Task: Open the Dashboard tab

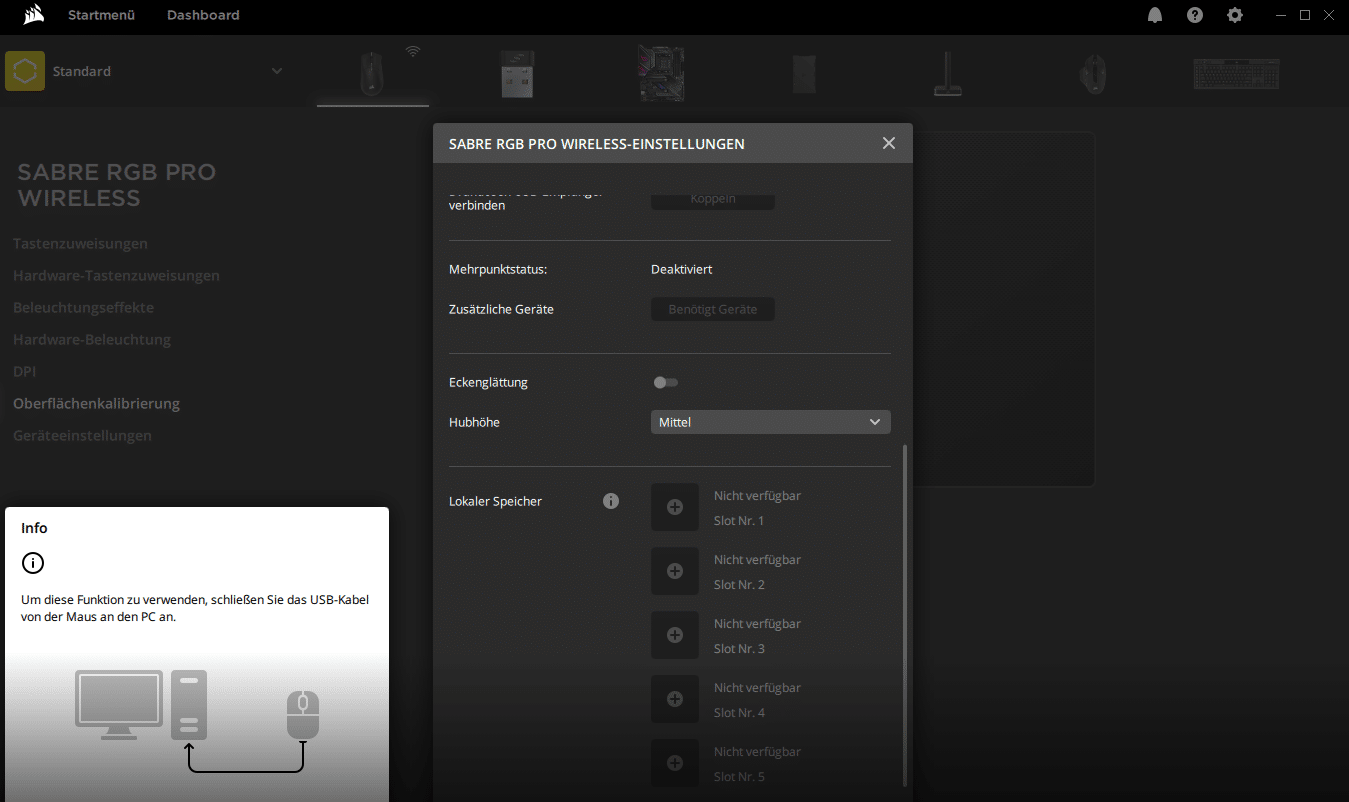Action: coord(203,15)
